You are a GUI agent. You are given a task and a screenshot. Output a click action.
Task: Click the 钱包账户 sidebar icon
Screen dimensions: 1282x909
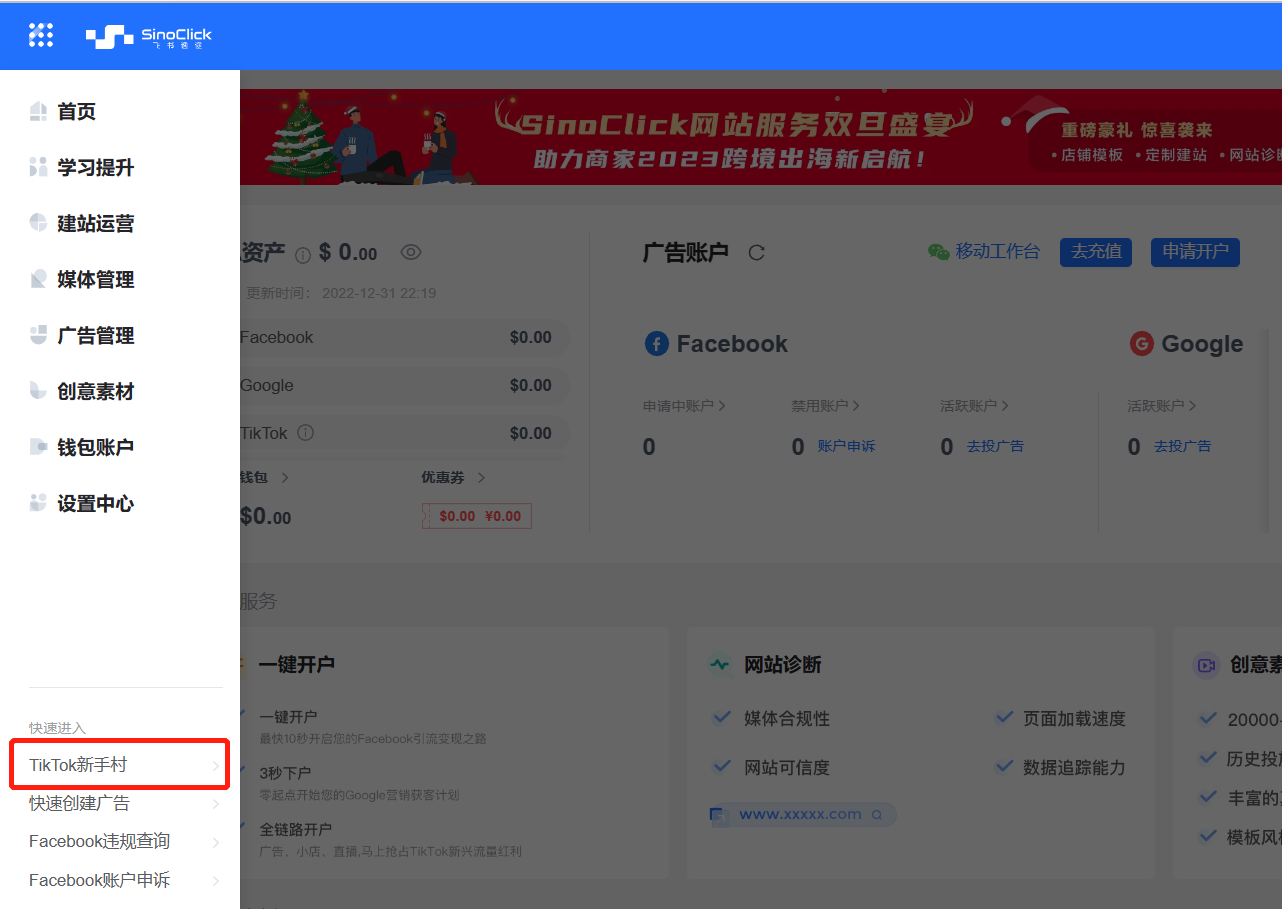[x=38, y=447]
